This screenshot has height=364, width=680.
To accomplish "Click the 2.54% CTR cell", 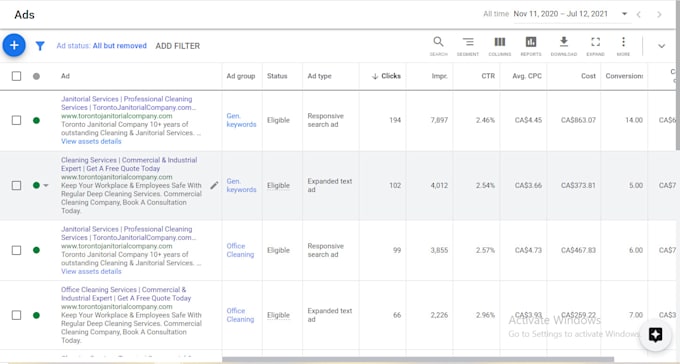I will pyautogui.click(x=485, y=185).
